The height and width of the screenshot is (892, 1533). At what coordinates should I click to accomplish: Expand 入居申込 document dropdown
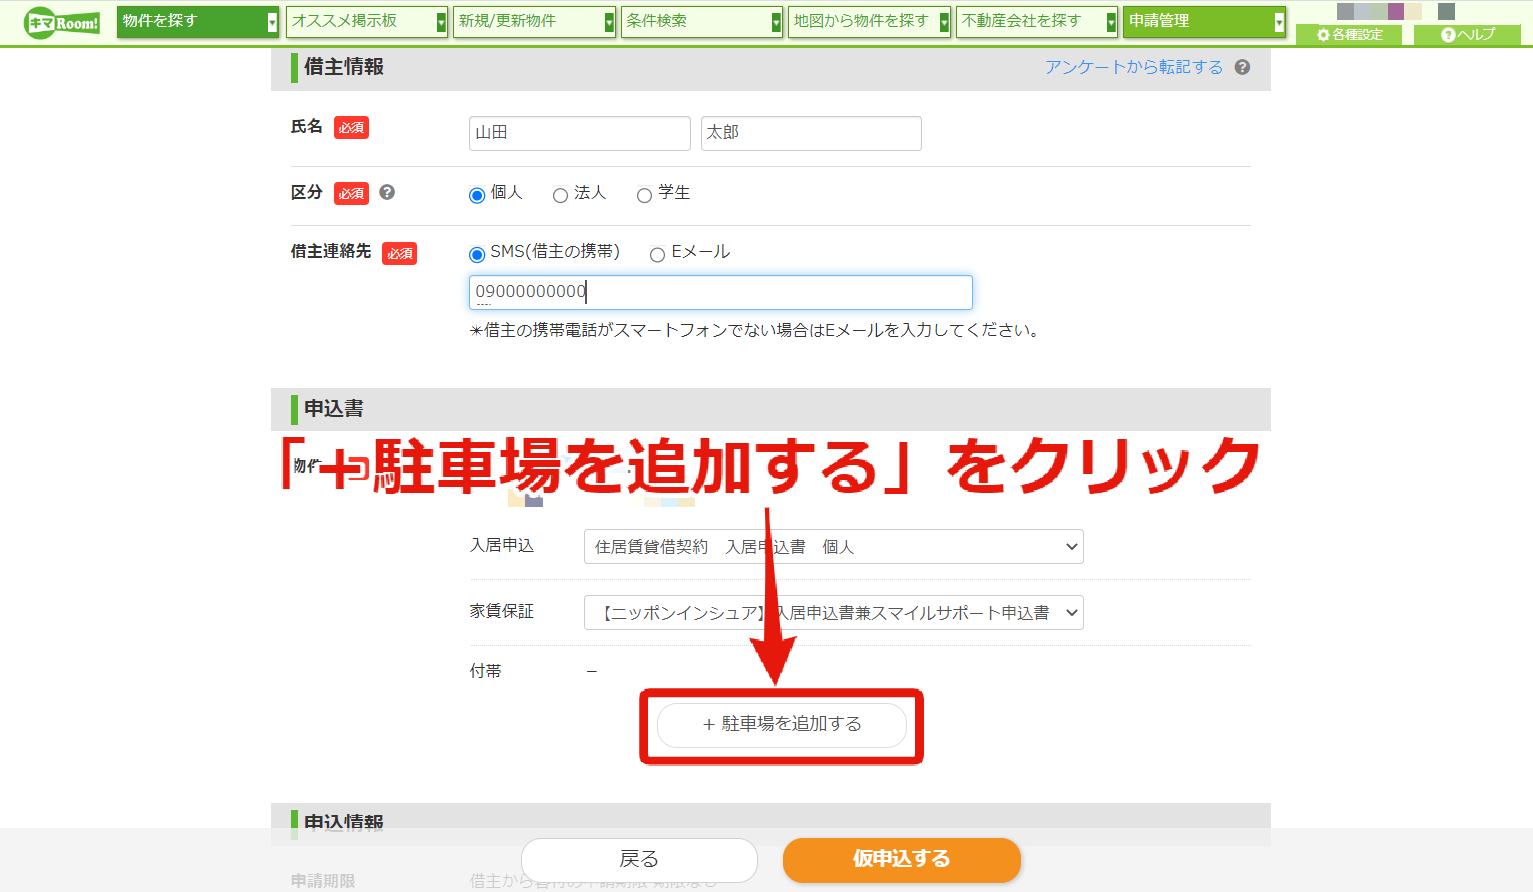[x=833, y=547]
